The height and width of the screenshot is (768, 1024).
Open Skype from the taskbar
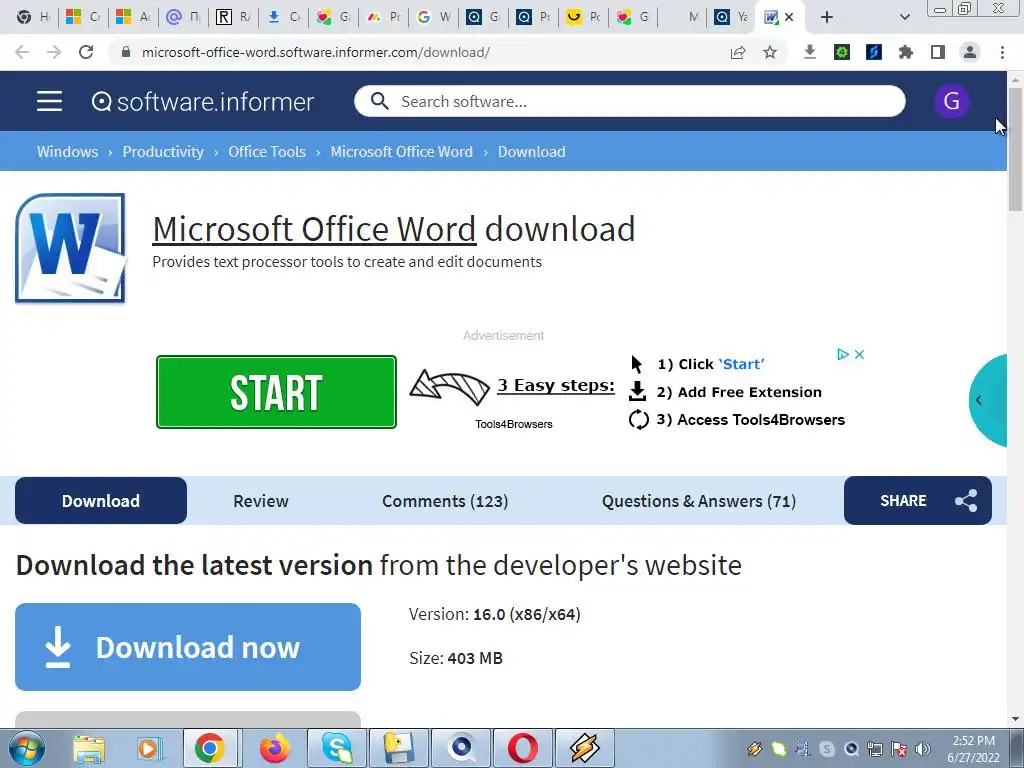(336, 748)
